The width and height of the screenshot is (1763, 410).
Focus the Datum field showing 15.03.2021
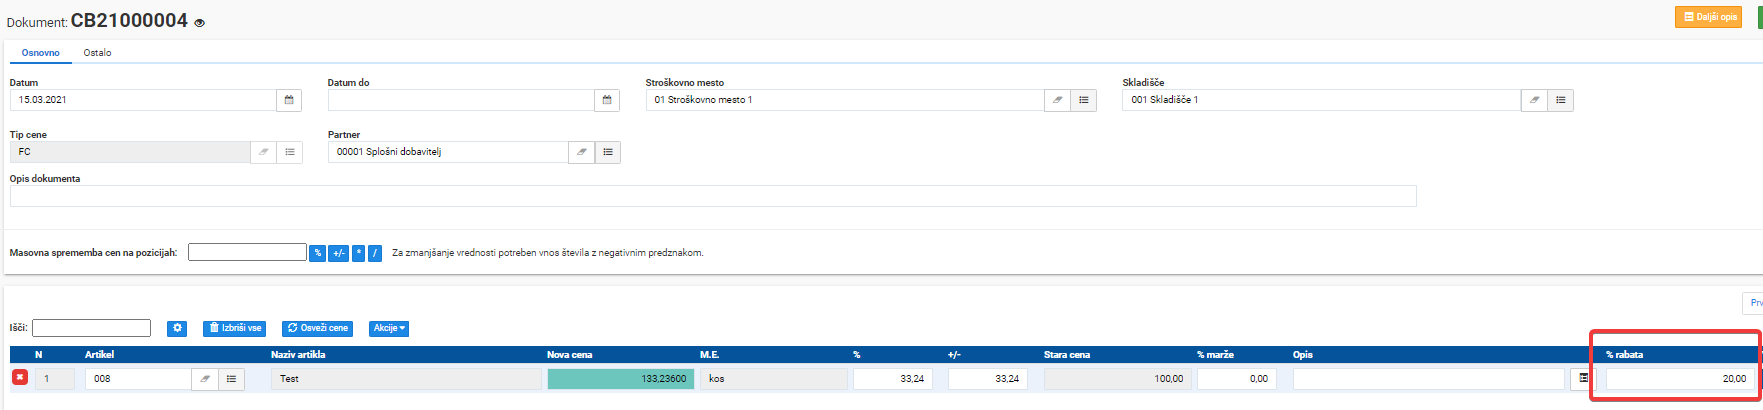[143, 100]
